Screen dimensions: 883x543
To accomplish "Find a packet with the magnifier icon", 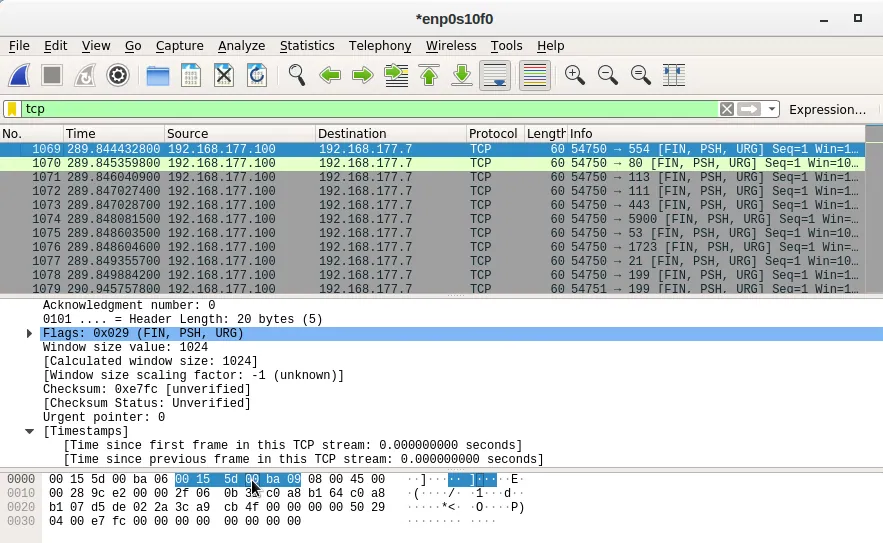I will [x=297, y=75].
